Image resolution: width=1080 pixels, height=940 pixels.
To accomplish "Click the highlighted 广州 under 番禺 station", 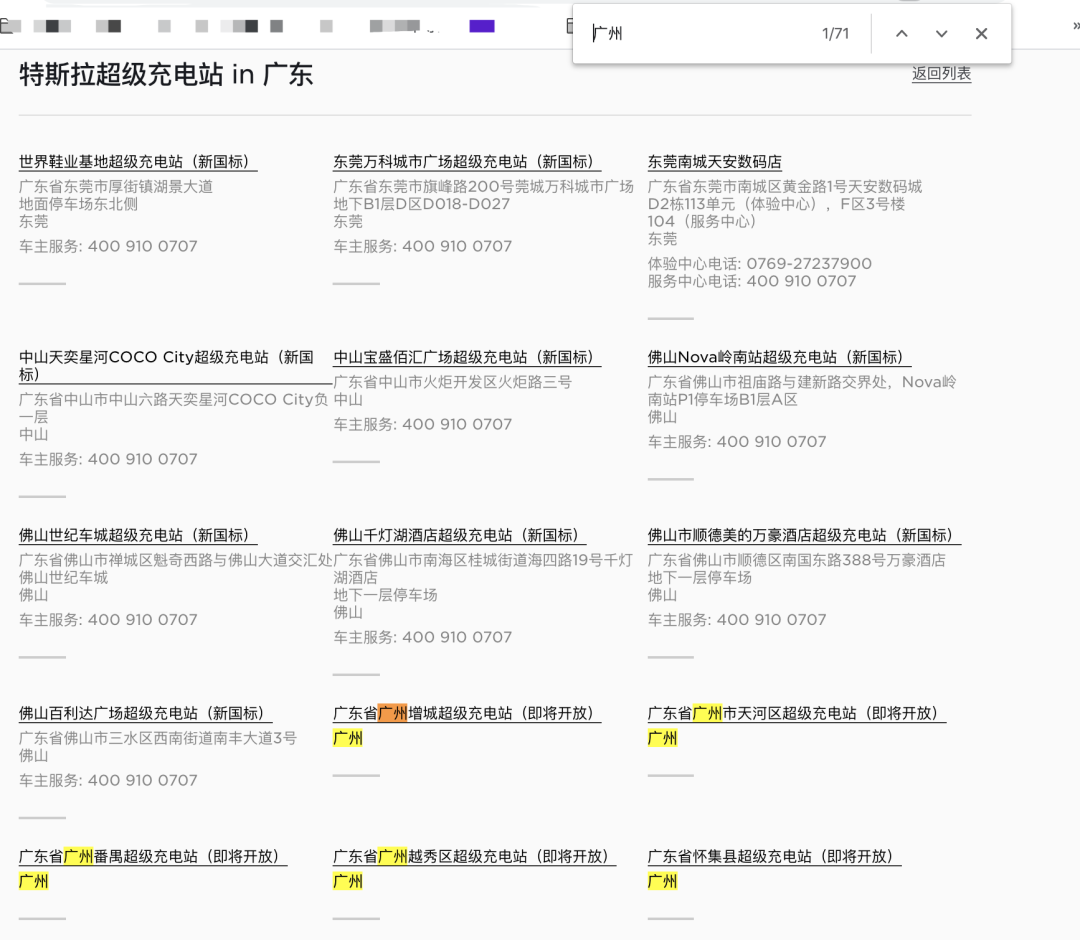I will point(33,881).
